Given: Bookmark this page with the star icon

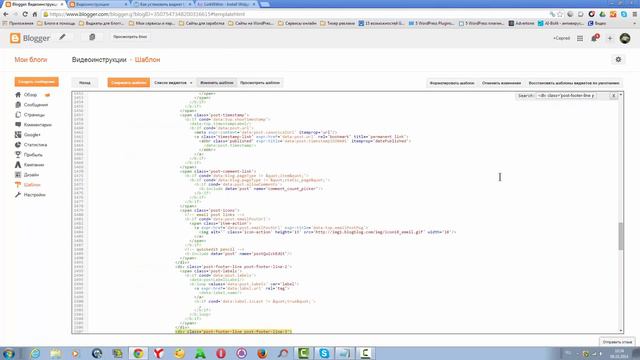Looking at the screenshot, I should 560,14.
